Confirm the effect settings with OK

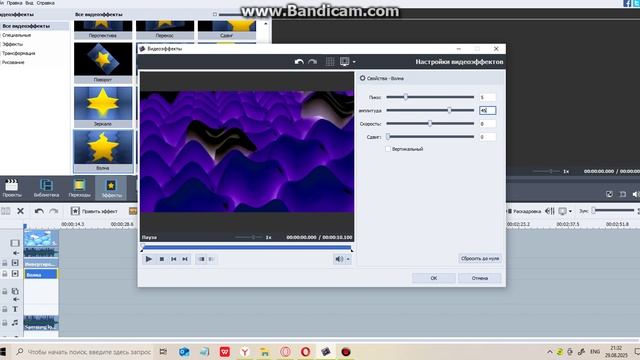[x=433, y=278]
